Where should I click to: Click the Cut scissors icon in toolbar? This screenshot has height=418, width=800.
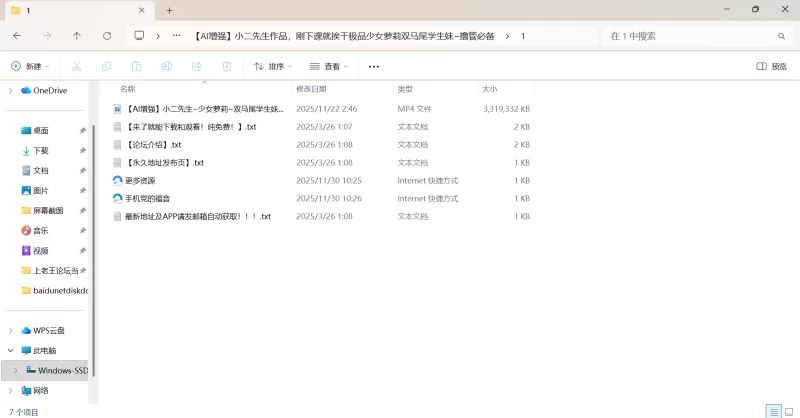point(76,66)
